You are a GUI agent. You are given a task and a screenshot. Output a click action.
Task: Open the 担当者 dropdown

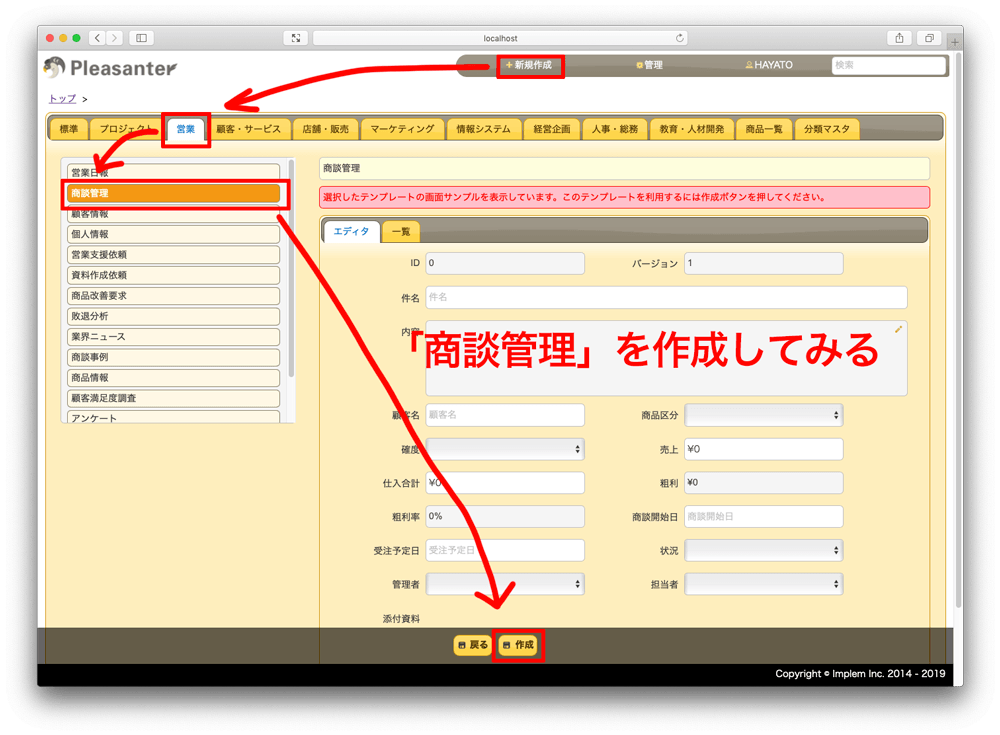point(763,584)
